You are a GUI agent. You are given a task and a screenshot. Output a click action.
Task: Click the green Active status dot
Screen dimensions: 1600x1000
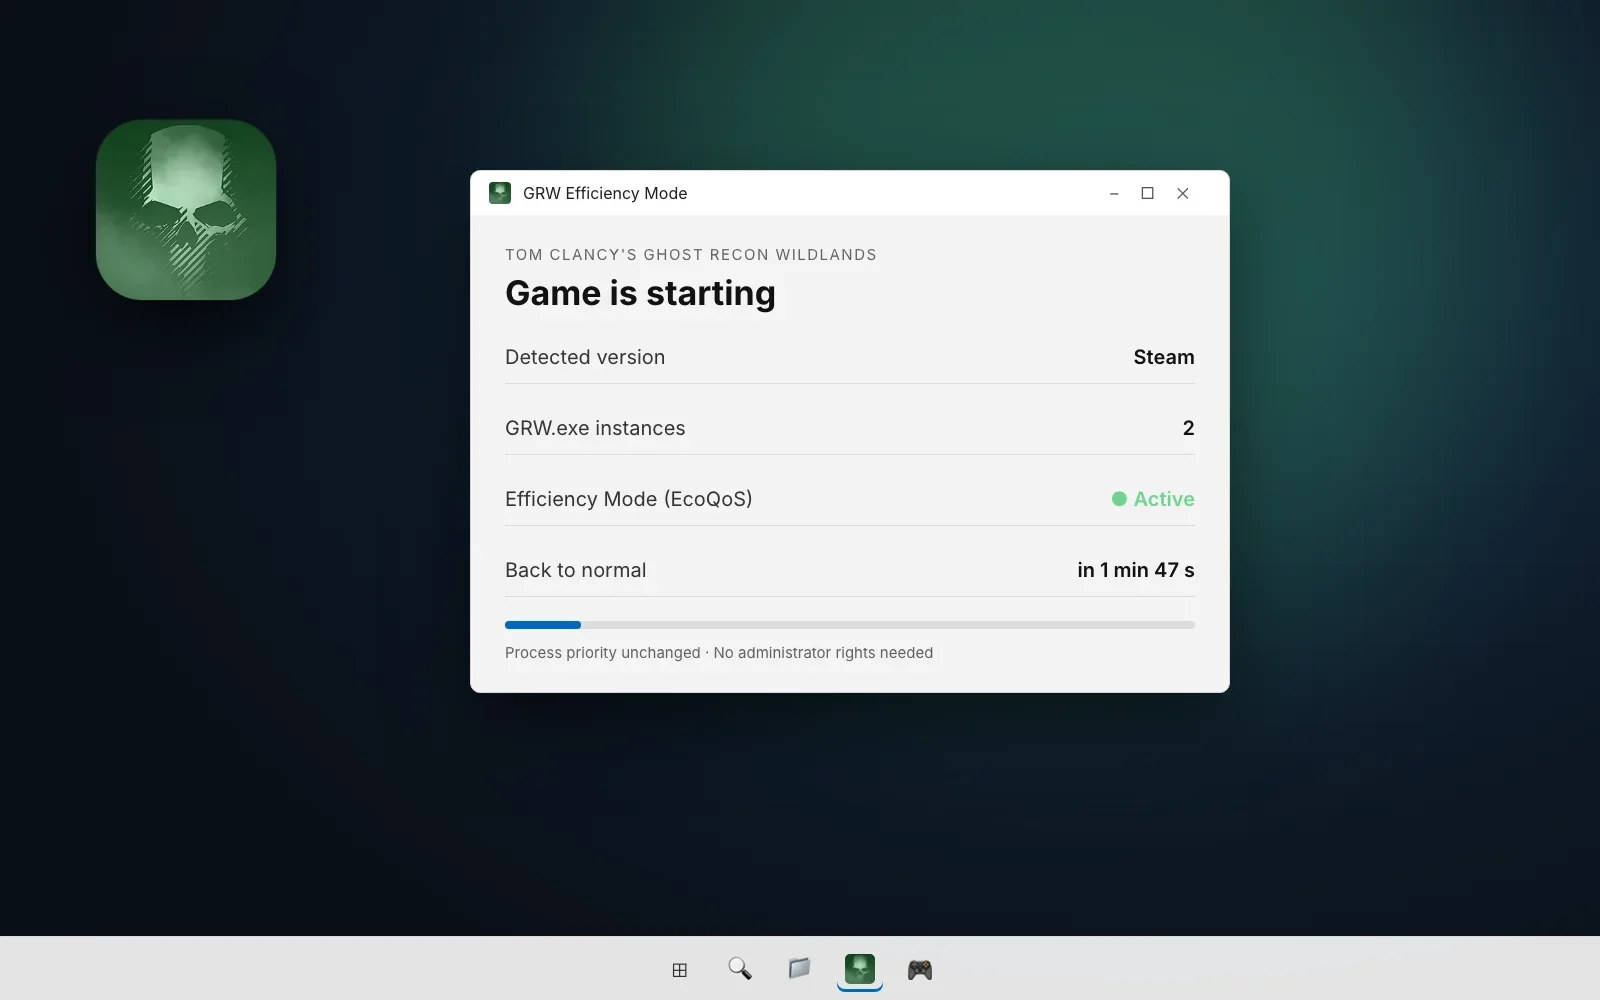point(1119,499)
